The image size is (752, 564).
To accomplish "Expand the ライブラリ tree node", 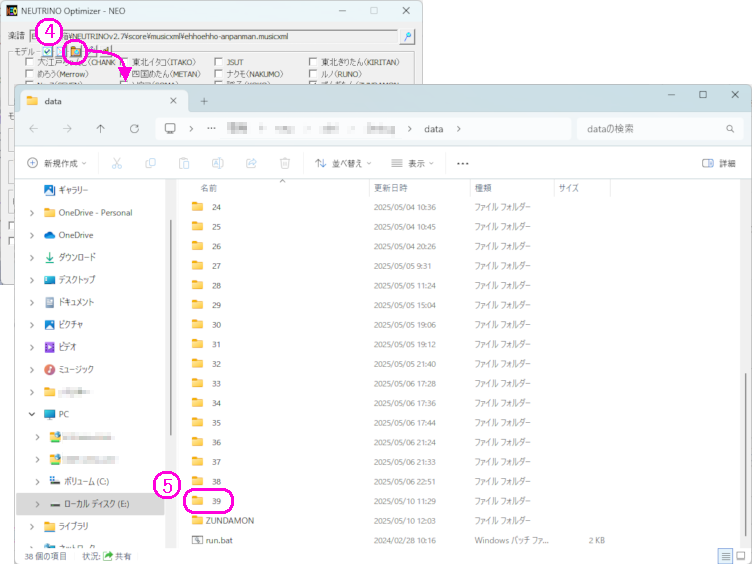I will point(32,527).
